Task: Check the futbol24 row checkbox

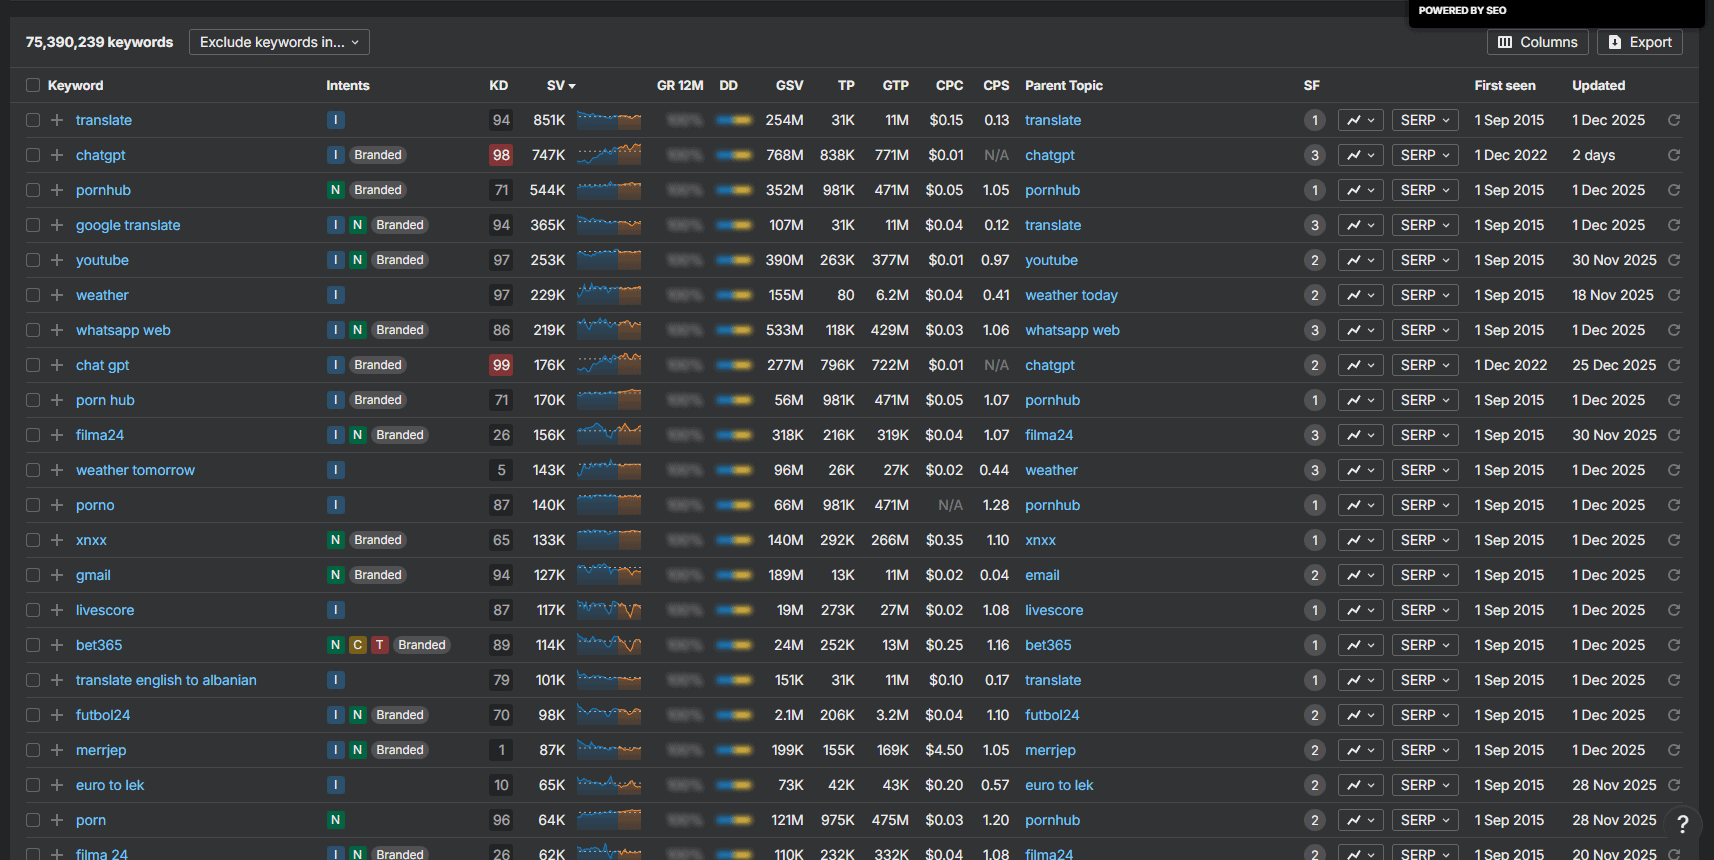Action: (33, 715)
